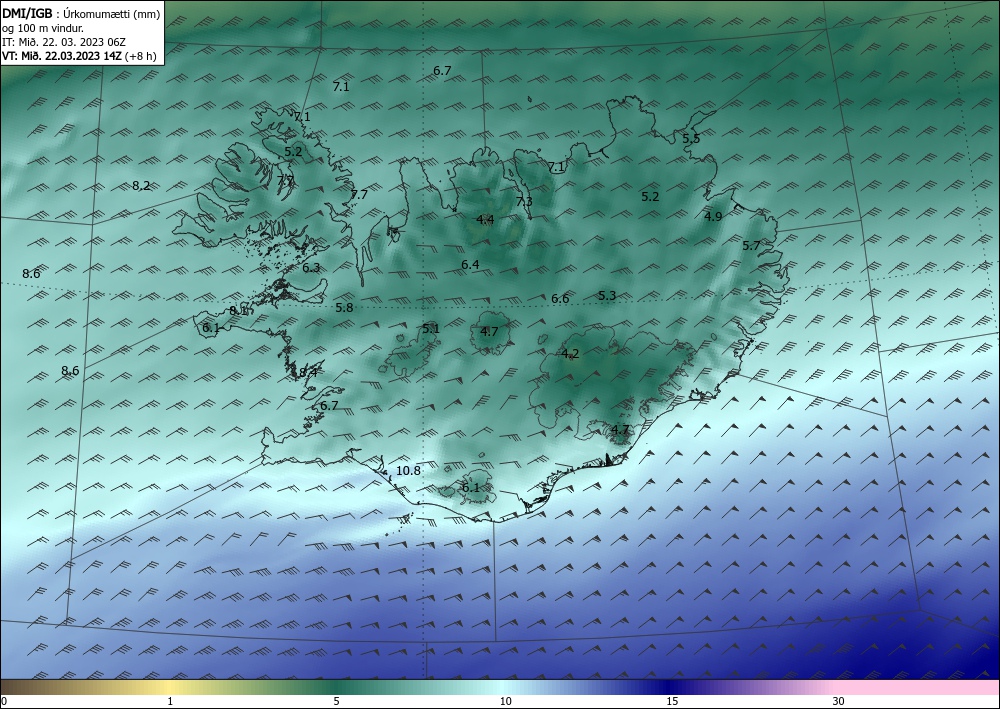Select the 4.2 value label
This screenshot has width=1000, height=709.
570,354
